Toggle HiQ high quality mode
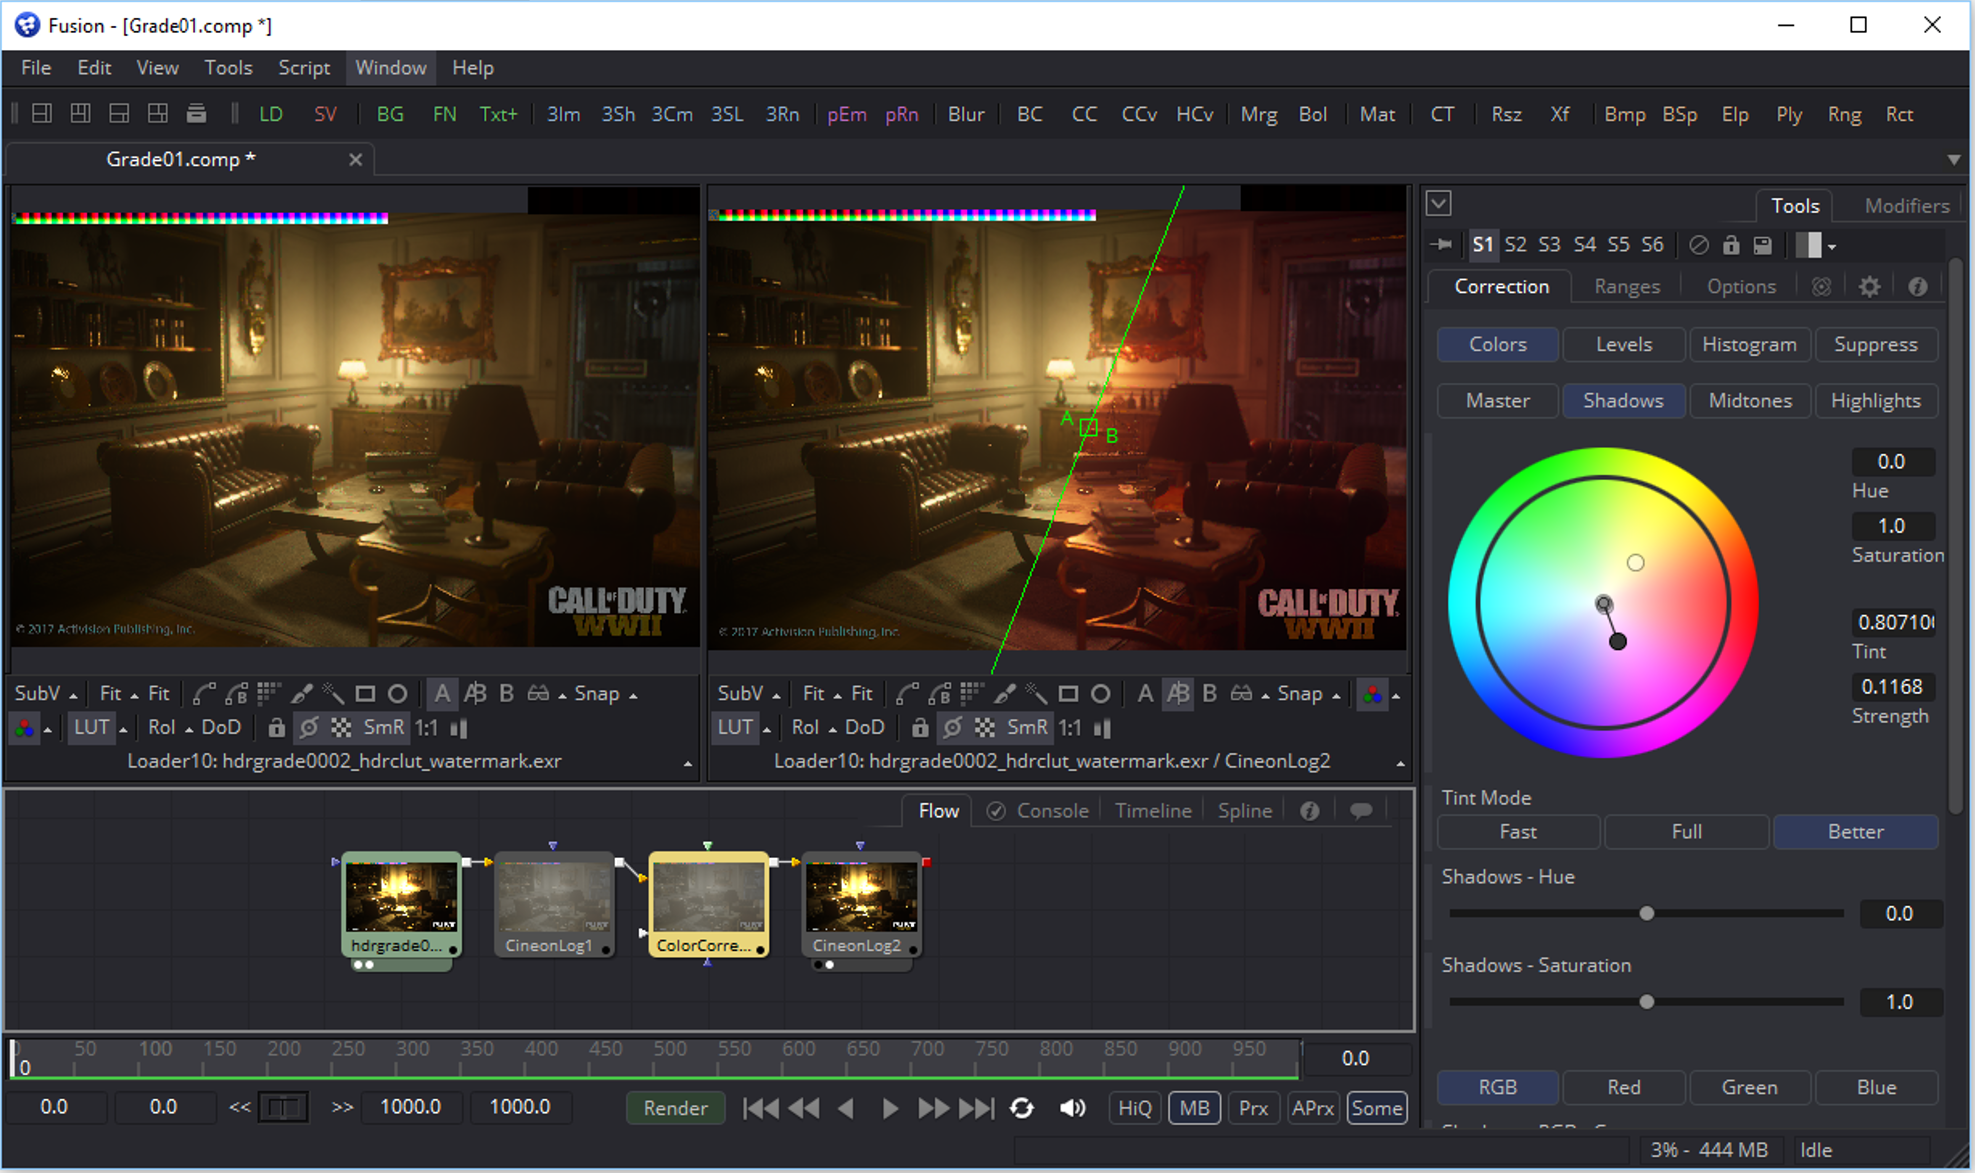The width and height of the screenshot is (1975, 1173). pos(1134,1108)
